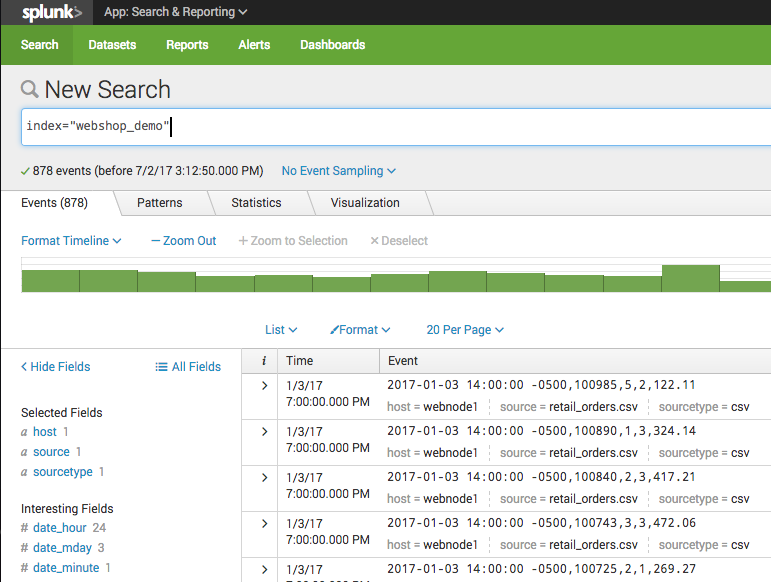Expand the first event row 100985

pyautogui.click(x=264, y=385)
